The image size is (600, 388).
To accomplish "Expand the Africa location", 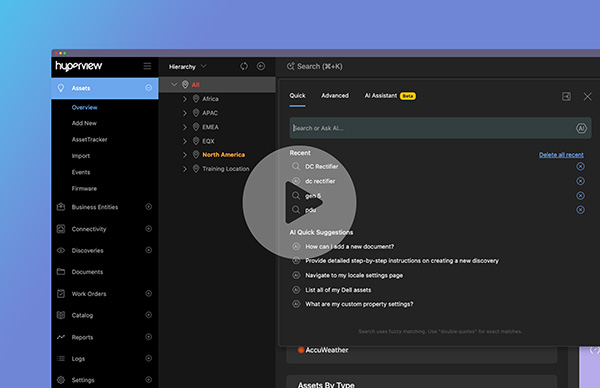I will 184,99.
